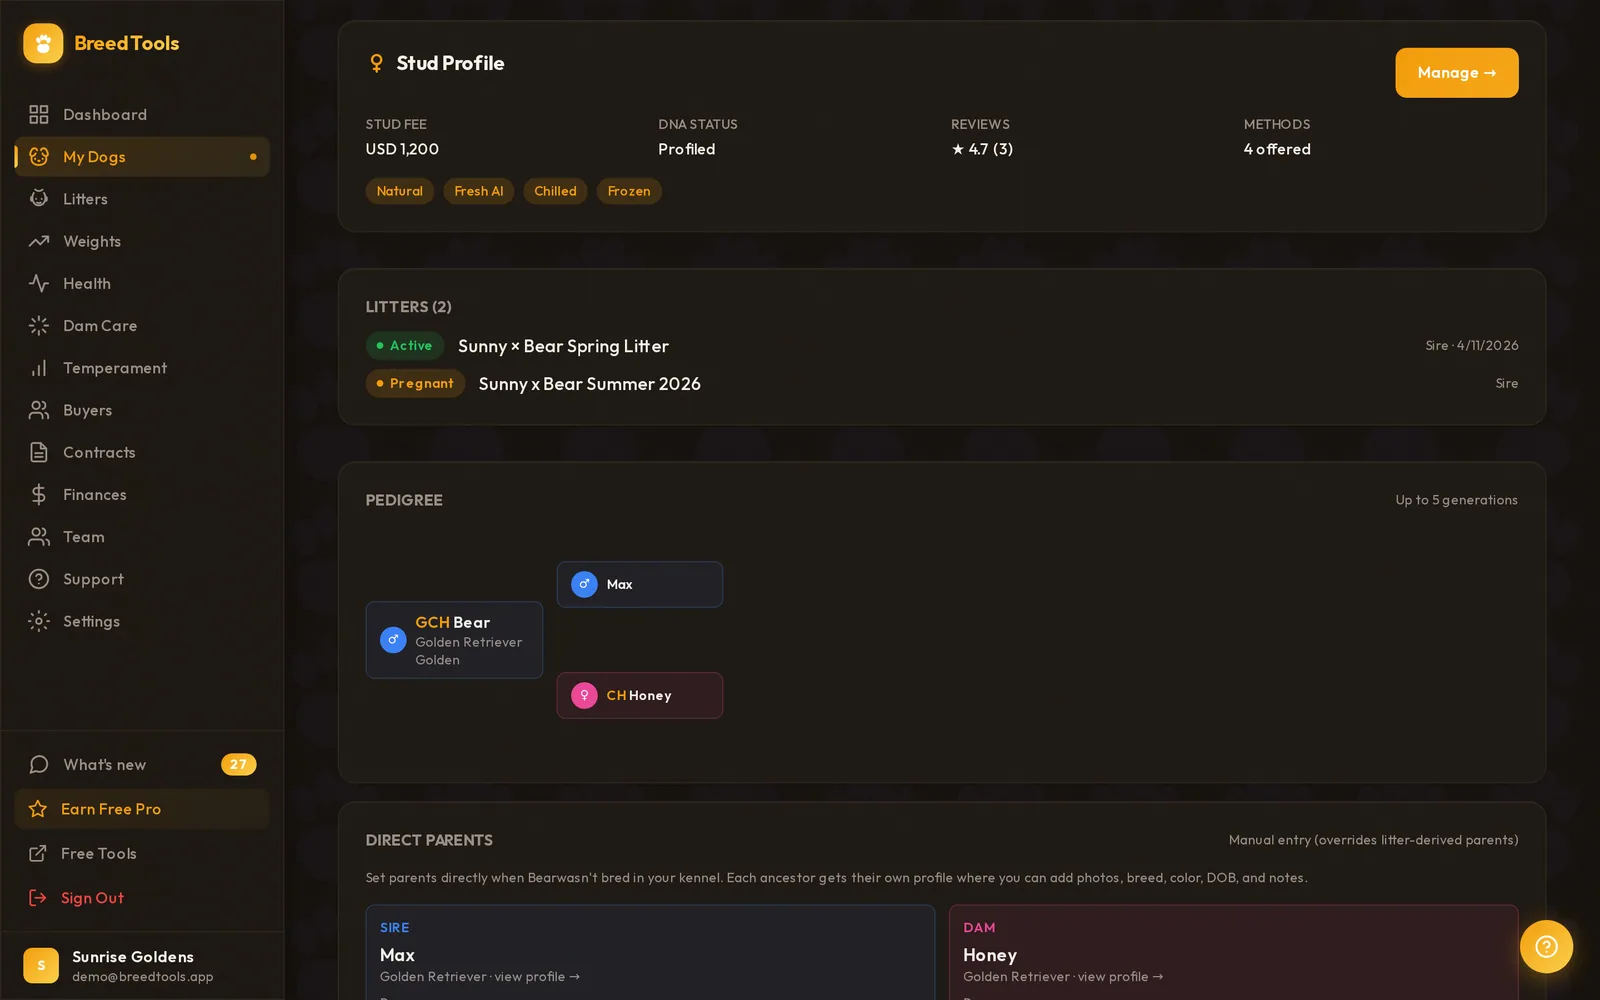The height and width of the screenshot is (1000, 1600).
Task: Click the Free Tools external link icon
Action: 38,853
